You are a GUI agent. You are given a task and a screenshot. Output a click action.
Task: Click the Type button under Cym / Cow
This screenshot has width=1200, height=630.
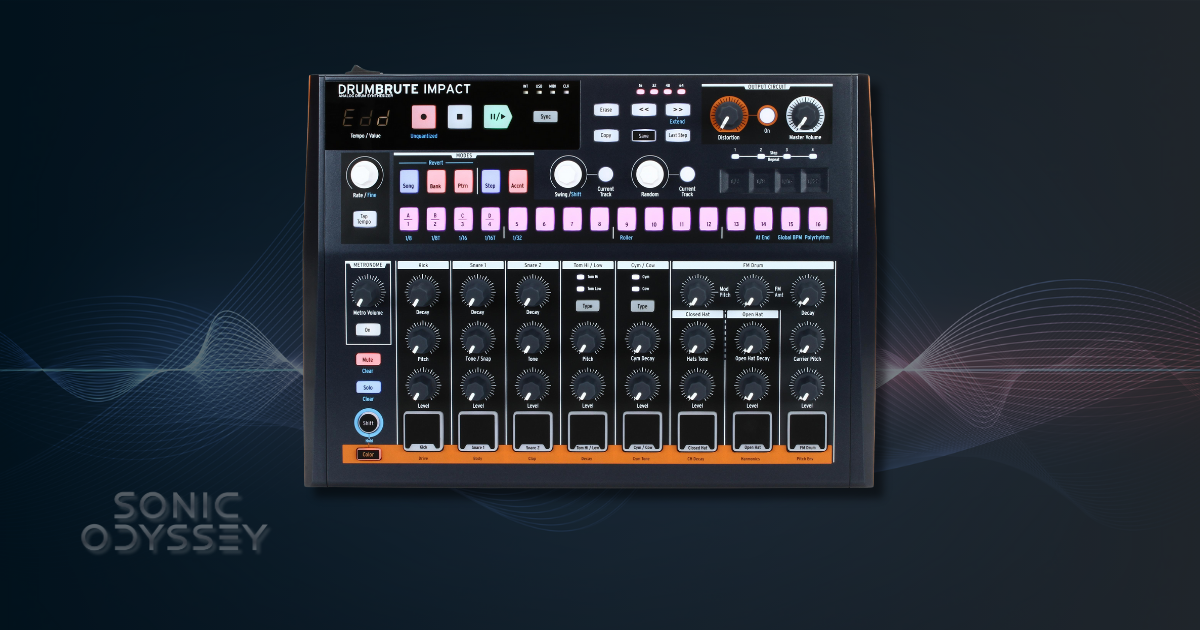point(642,306)
